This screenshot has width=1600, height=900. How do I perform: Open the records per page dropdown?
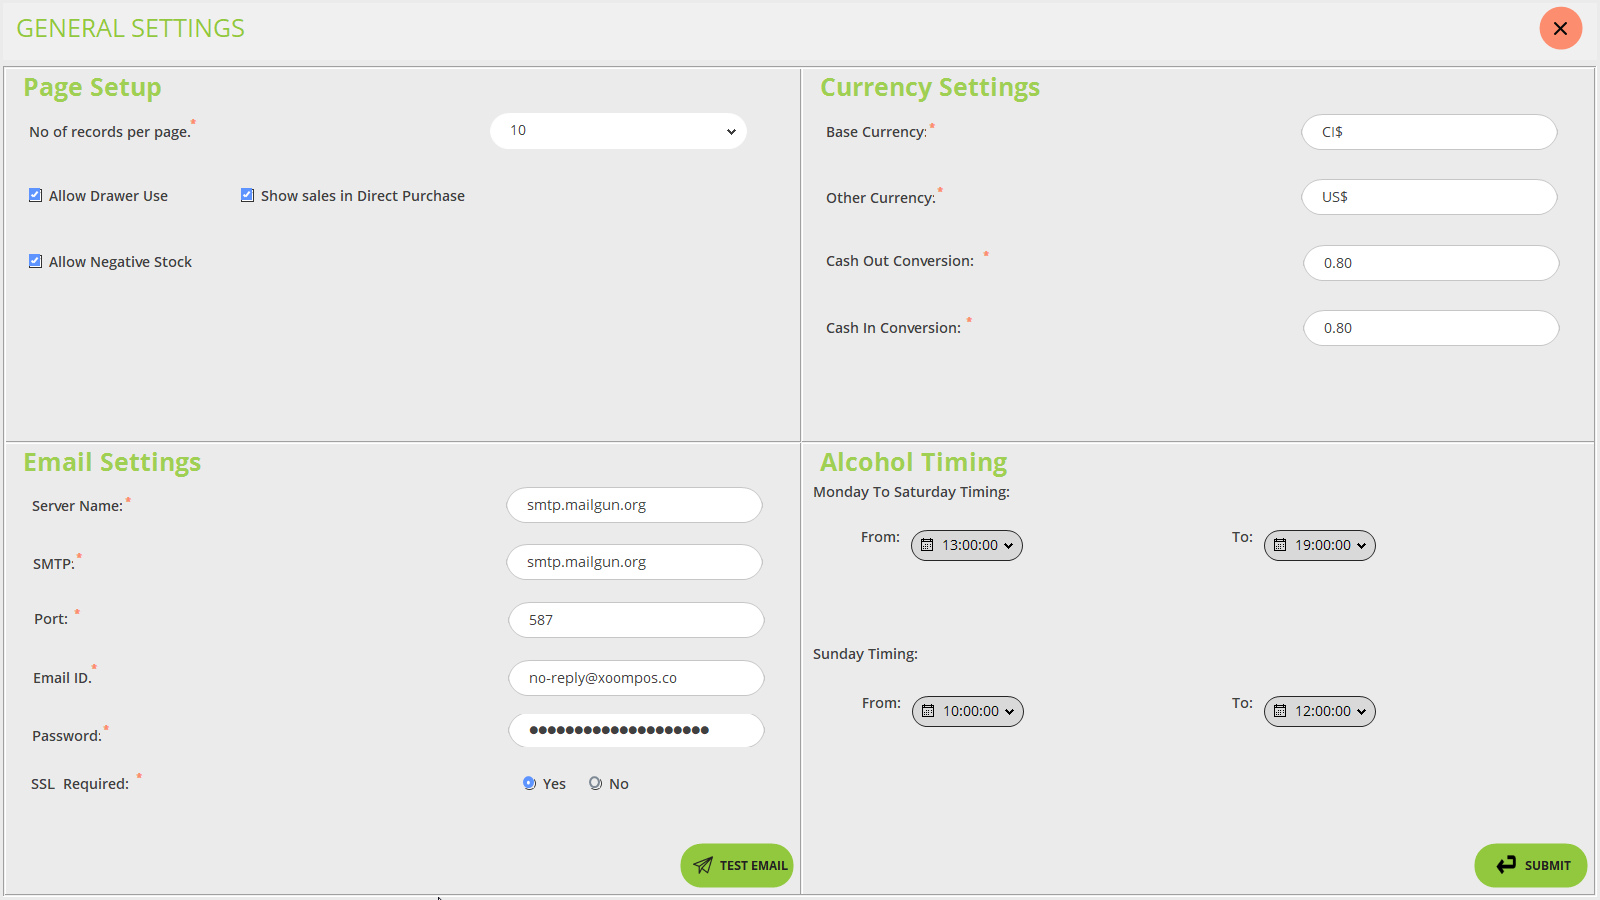point(618,131)
